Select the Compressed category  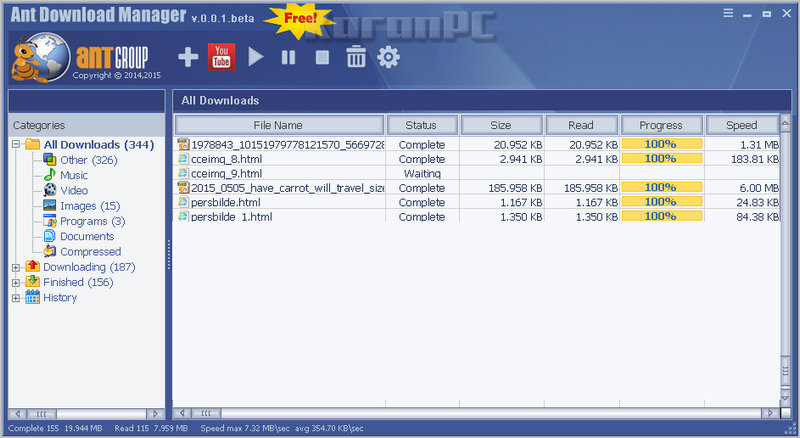(x=90, y=252)
